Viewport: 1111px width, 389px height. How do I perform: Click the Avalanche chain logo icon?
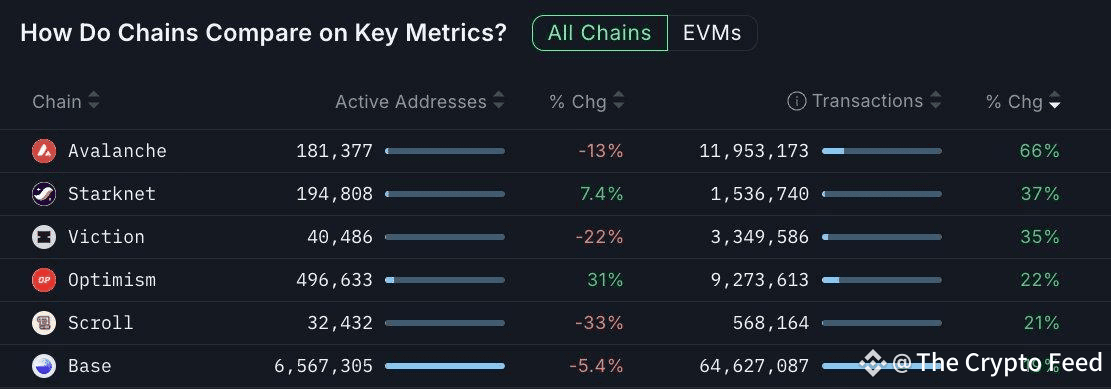click(44, 151)
